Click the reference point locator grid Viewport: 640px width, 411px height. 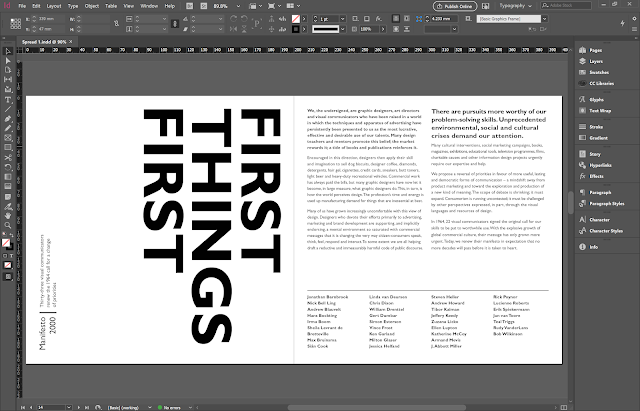[x=16, y=24]
